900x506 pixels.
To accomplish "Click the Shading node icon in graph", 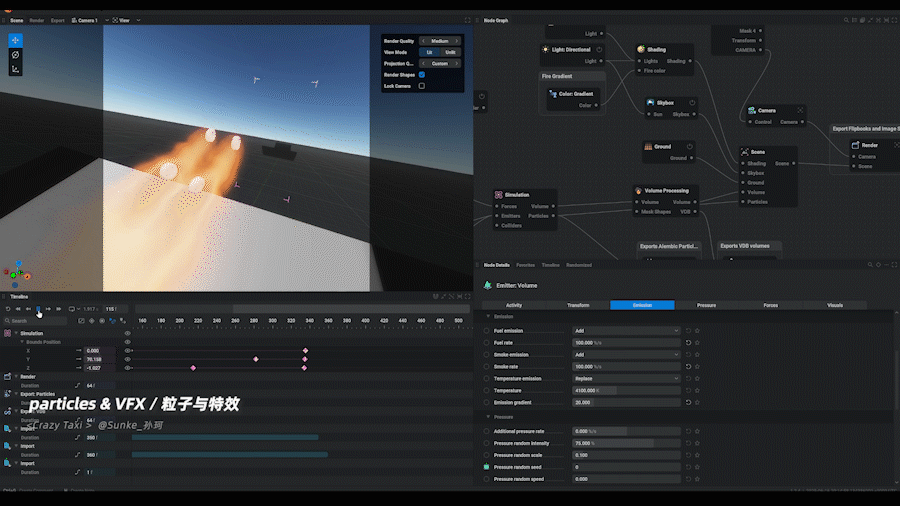I will click(641, 49).
